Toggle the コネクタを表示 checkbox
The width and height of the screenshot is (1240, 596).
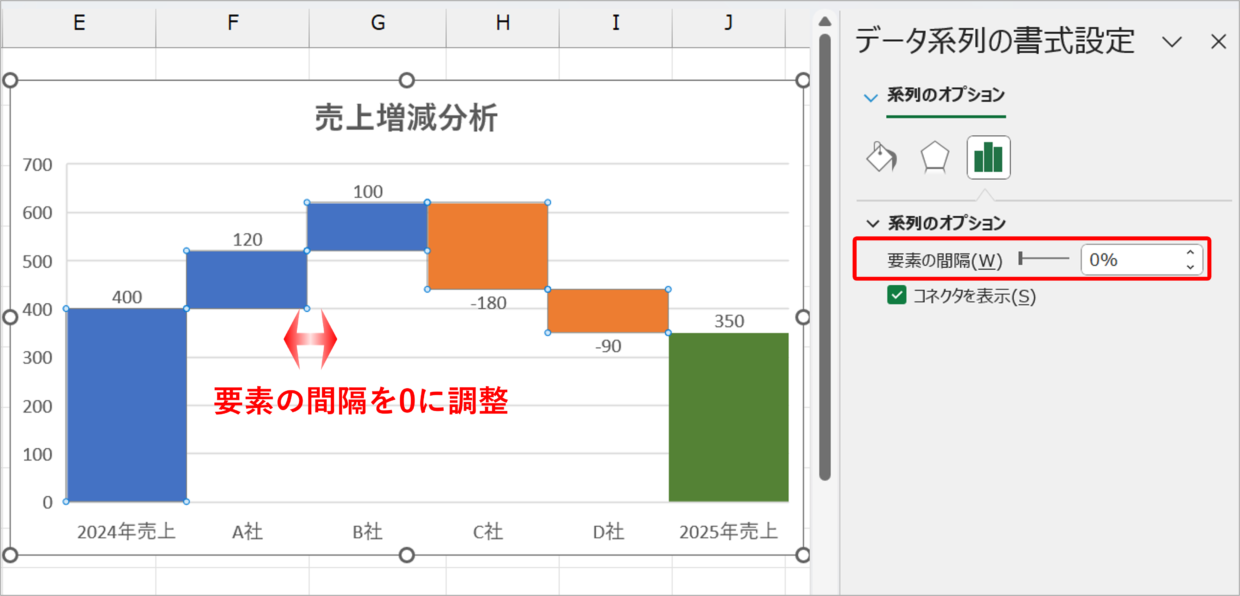[x=896, y=295]
